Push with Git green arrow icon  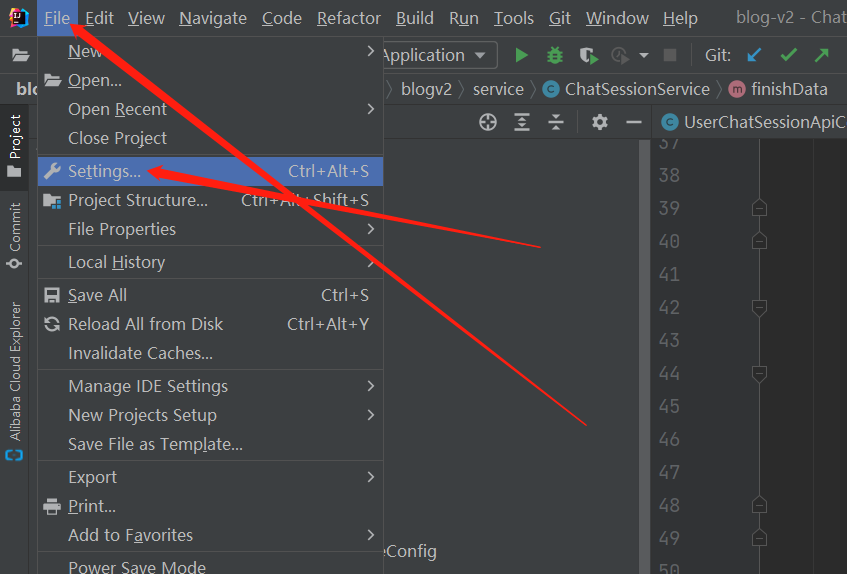click(x=822, y=55)
